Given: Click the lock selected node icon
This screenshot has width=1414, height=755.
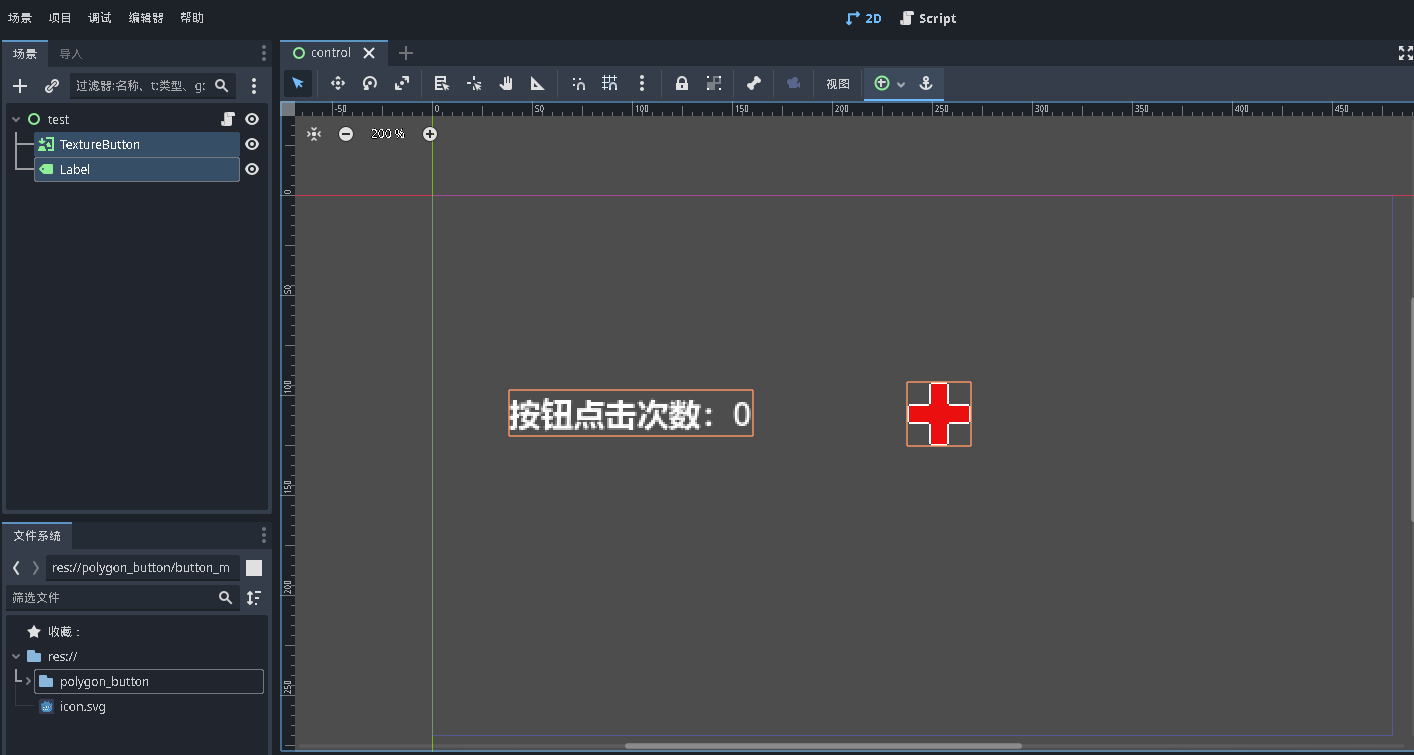Looking at the screenshot, I should [681, 83].
